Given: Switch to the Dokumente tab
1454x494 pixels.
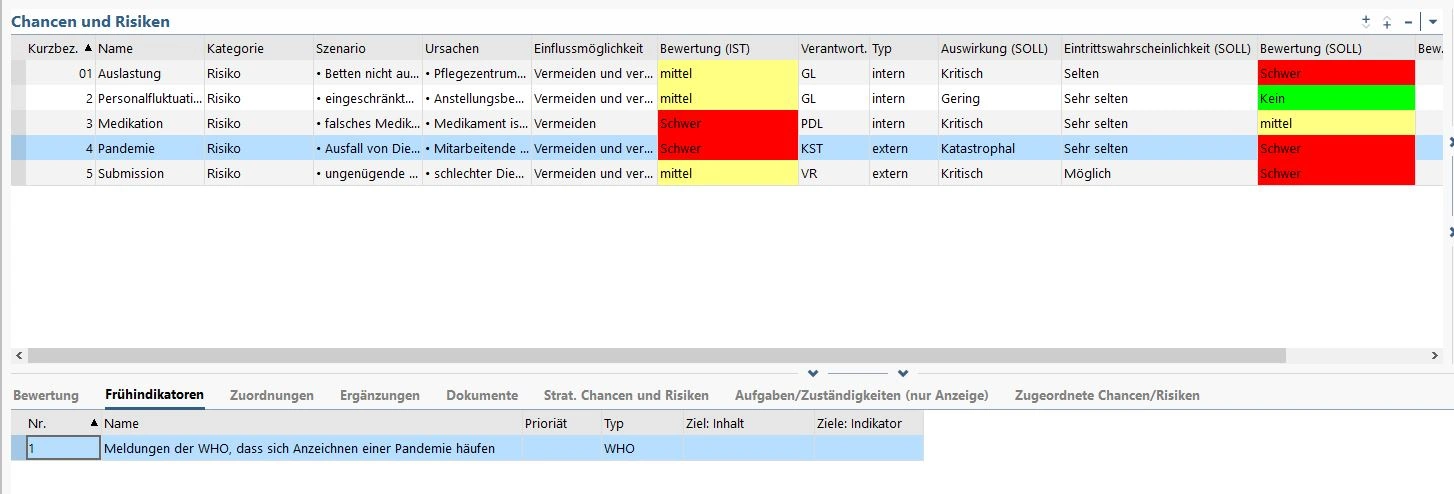Looking at the screenshot, I should (x=482, y=395).
